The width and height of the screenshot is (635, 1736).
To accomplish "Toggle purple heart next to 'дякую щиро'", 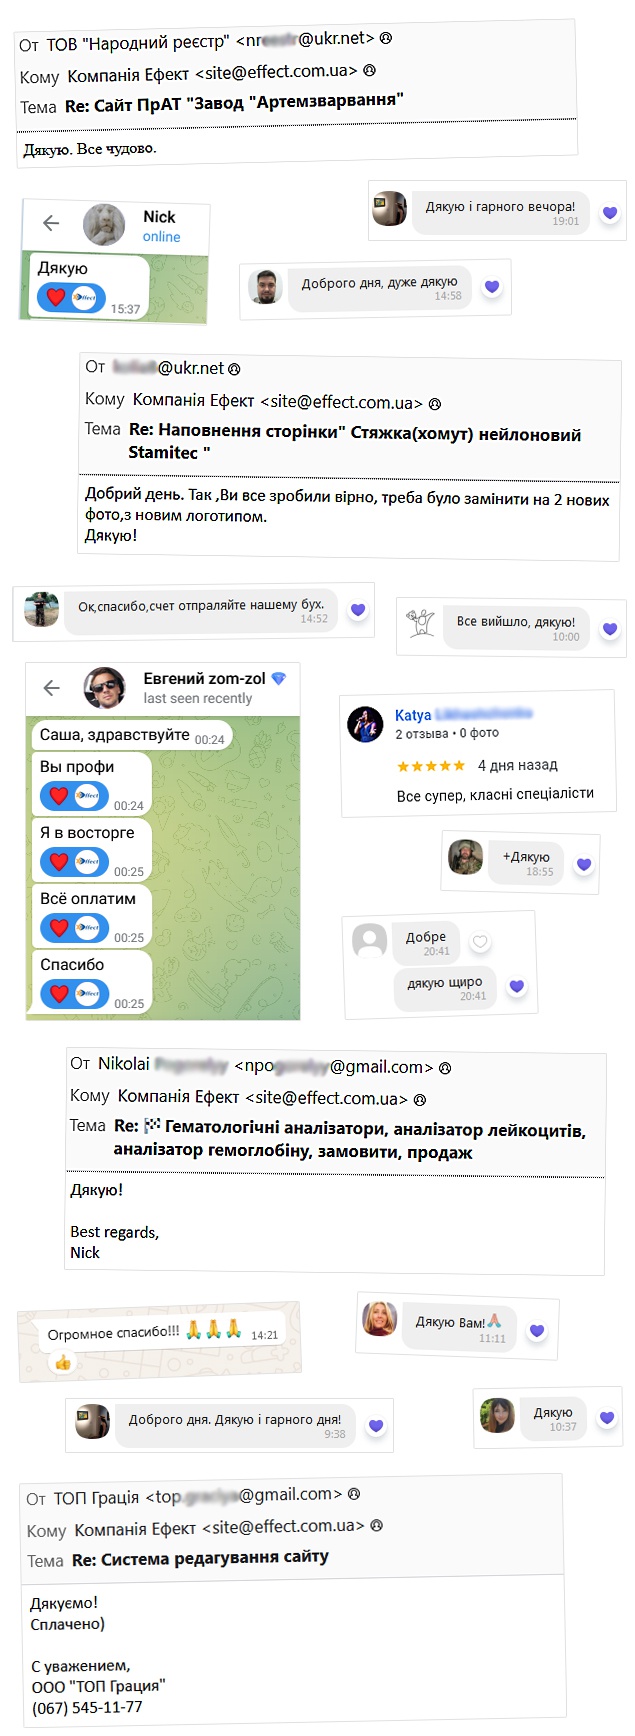I will click(x=516, y=986).
